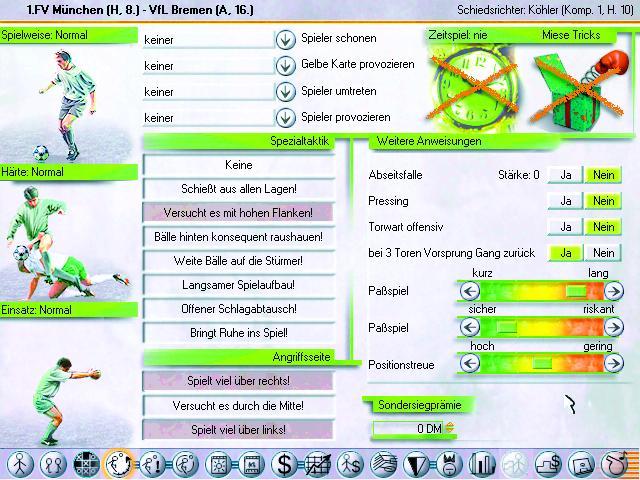
Task: Set Pressing to Ja
Action: [565, 201]
